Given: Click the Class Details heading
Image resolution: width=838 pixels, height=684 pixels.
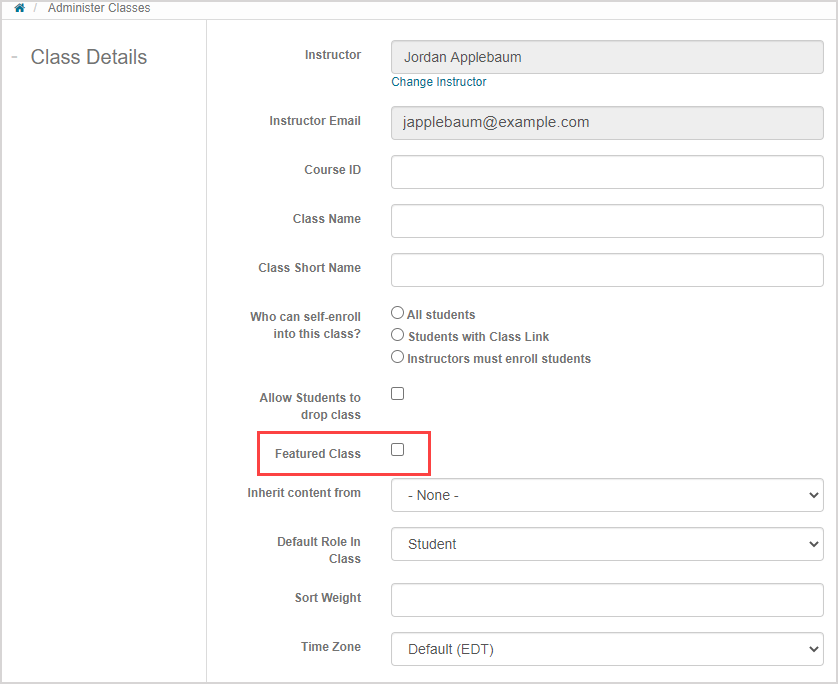Looking at the screenshot, I should point(89,57).
